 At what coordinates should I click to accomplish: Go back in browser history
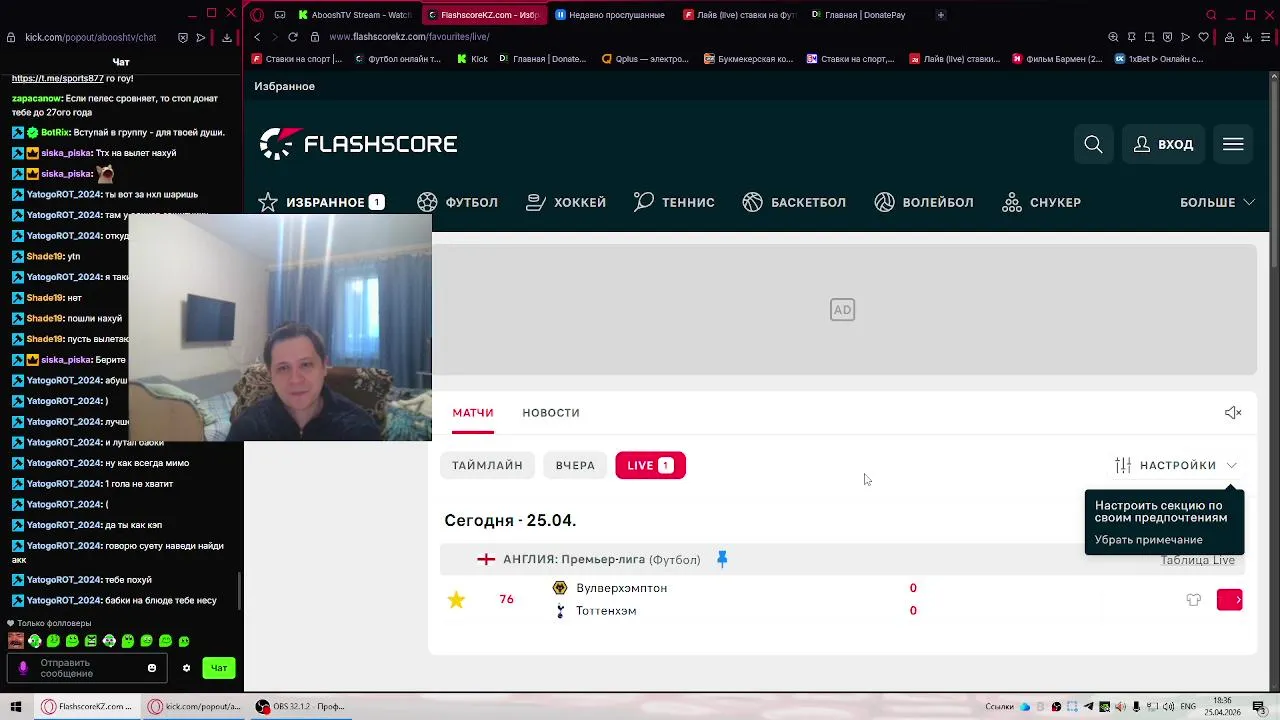257,37
